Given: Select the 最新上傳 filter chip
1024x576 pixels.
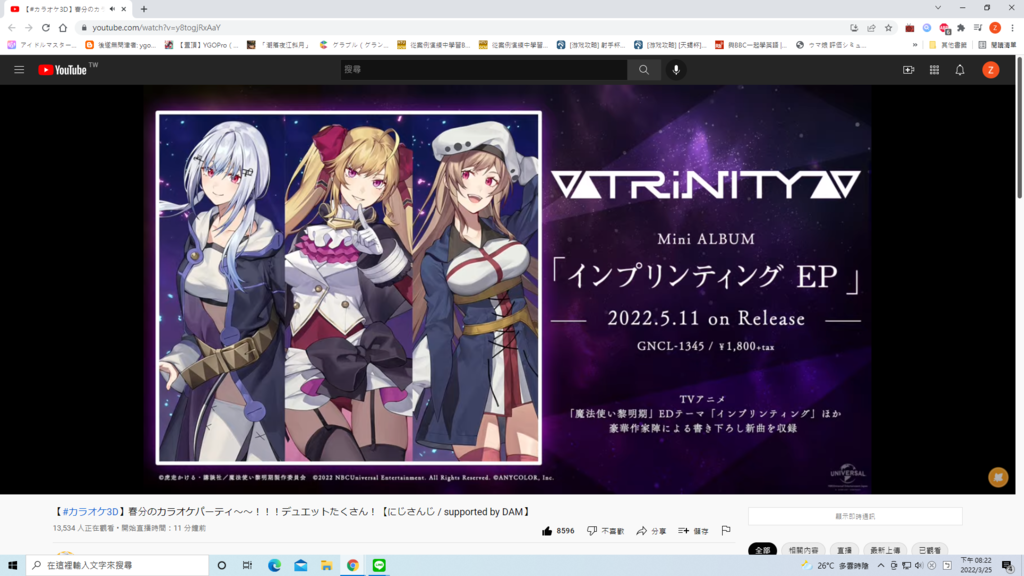Looking at the screenshot, I should [x=885, y=550].
